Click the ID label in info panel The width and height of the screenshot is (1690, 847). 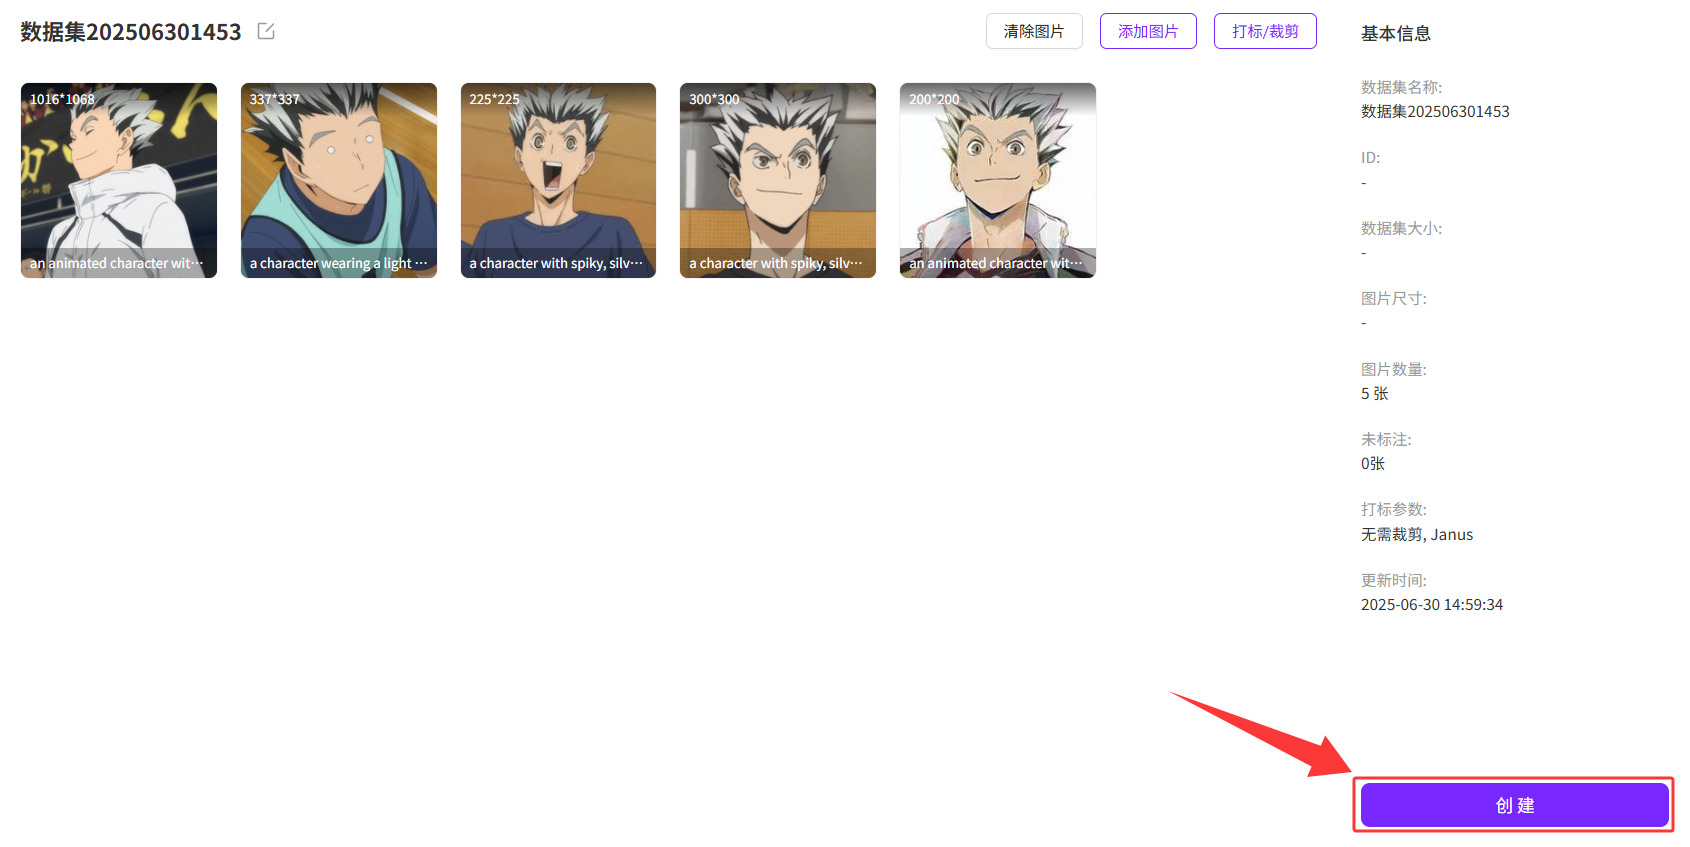coord(1370,157)
